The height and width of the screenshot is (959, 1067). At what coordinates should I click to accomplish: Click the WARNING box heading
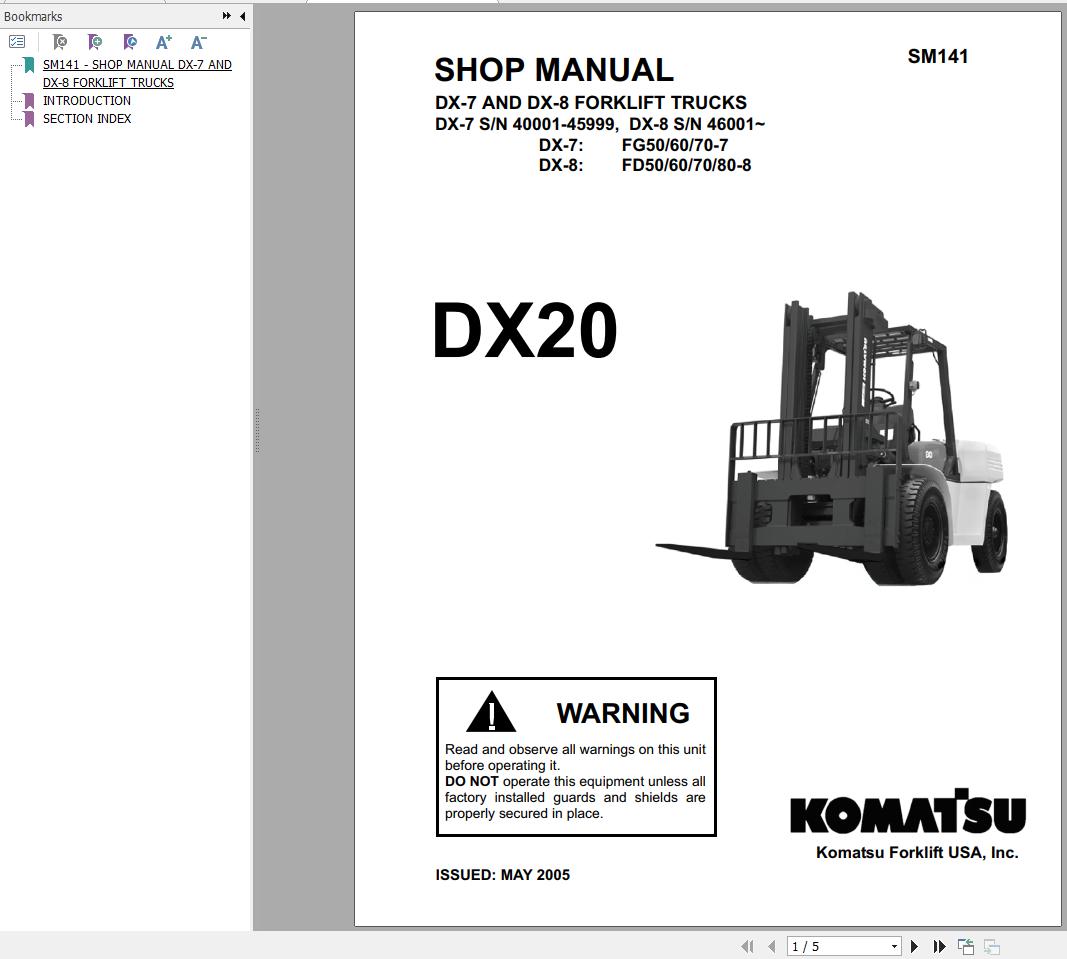tap(623, 713)
